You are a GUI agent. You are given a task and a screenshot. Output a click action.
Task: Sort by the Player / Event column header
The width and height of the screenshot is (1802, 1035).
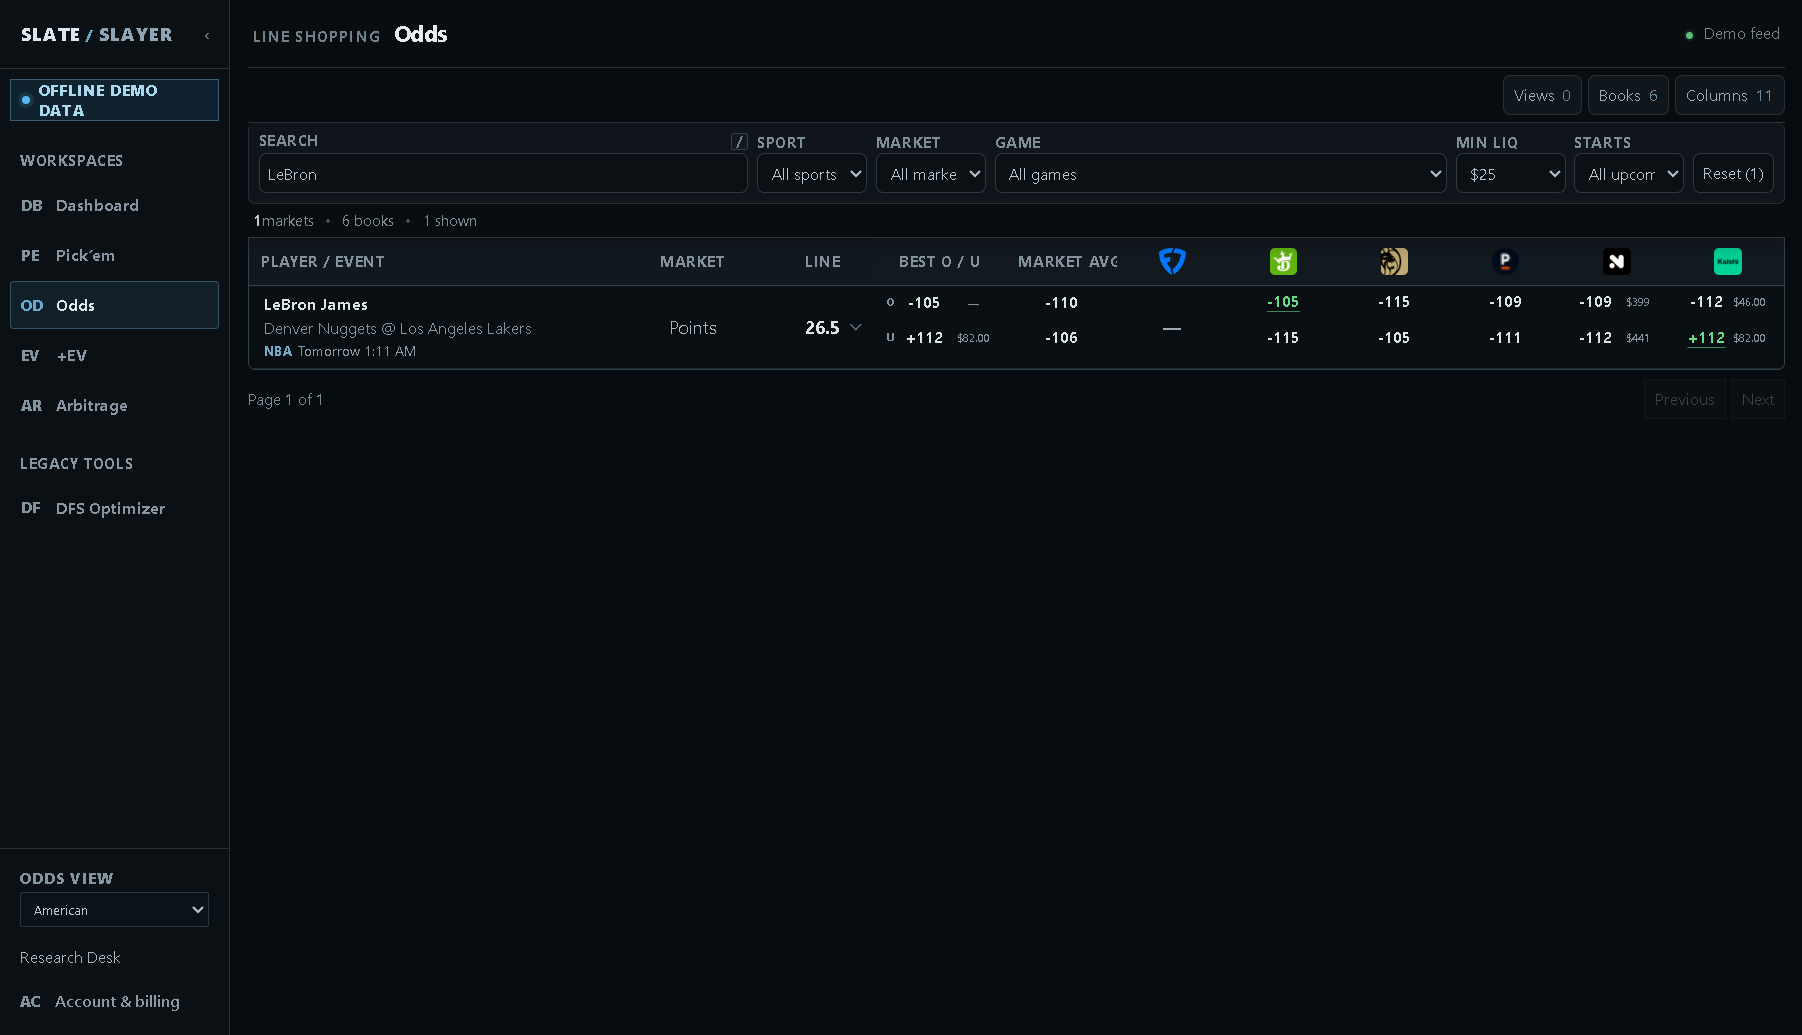pos(323,262)
